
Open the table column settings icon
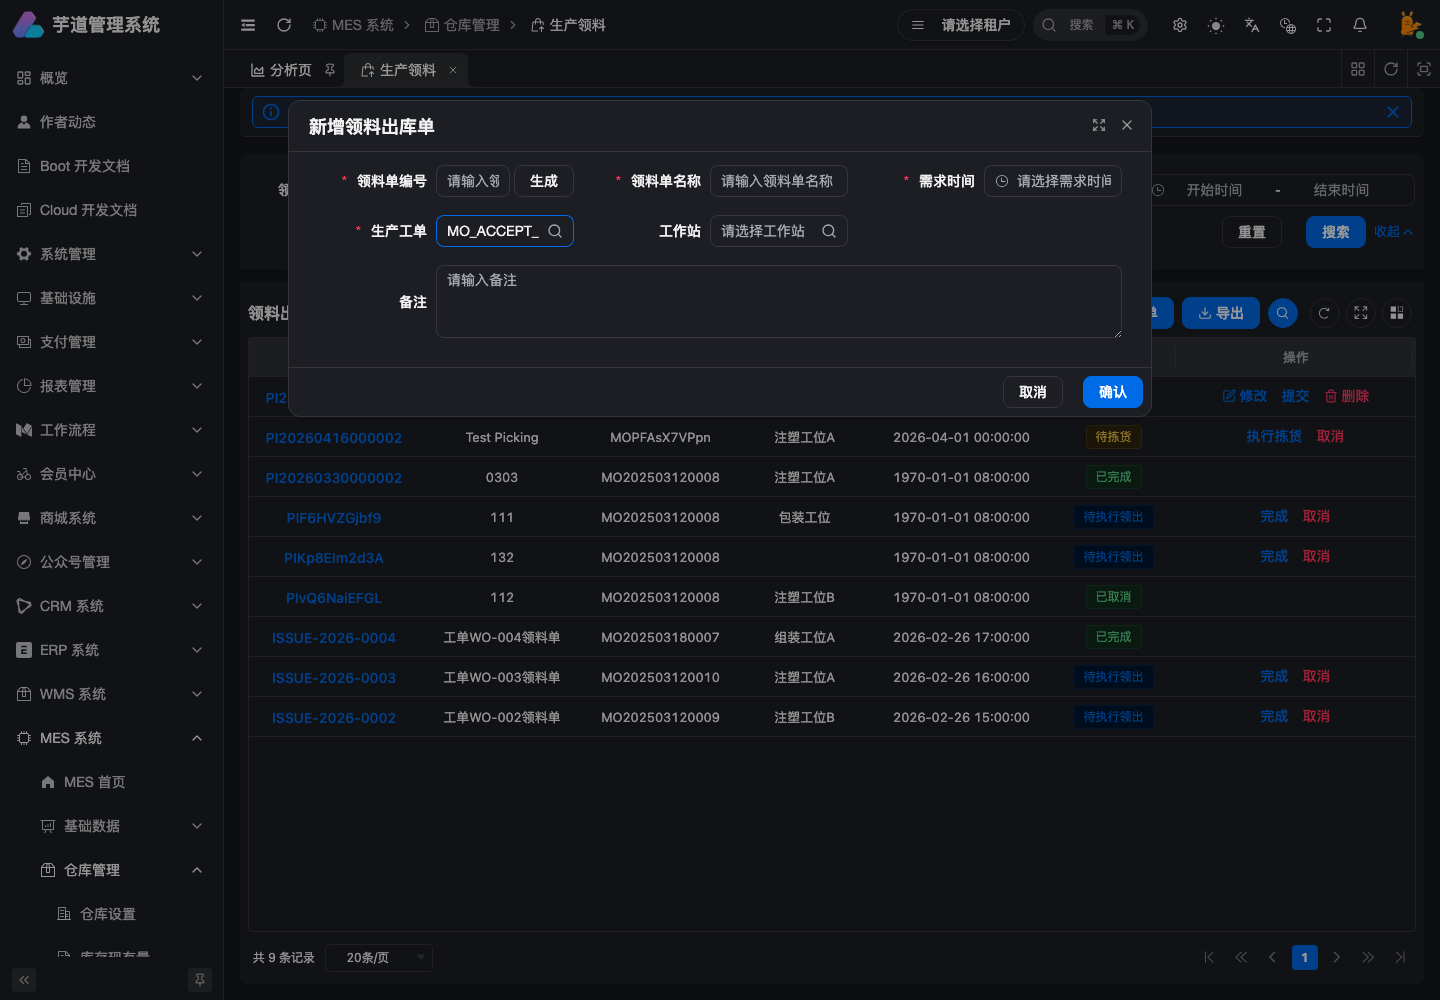click(x=1397, y=313)
